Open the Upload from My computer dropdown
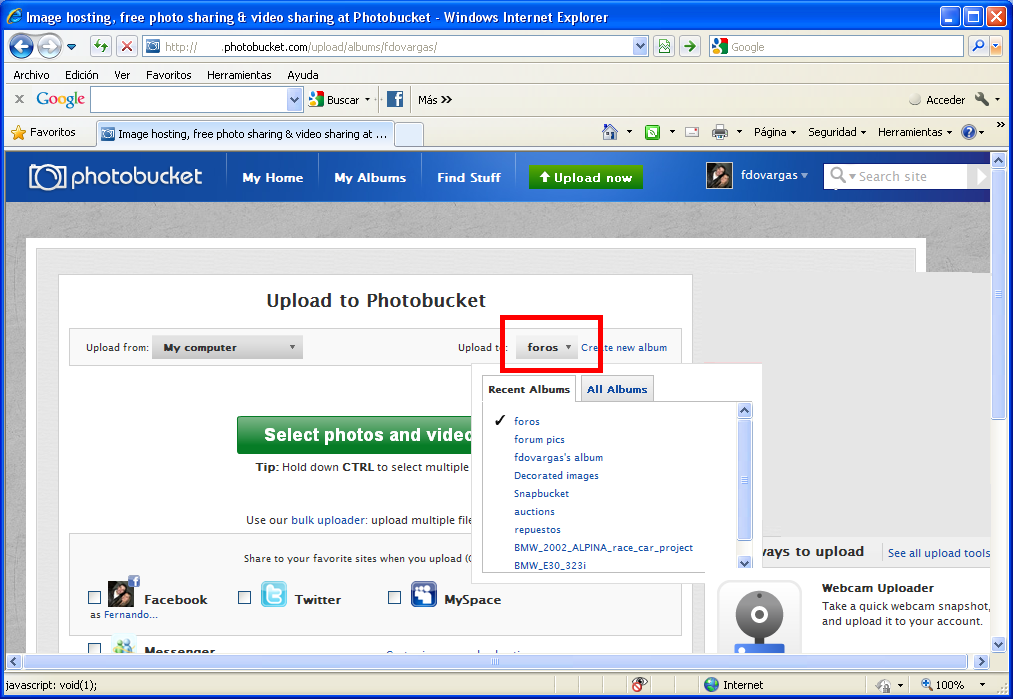This screenshot has height=699, width=1013. [x=227, y=348]
